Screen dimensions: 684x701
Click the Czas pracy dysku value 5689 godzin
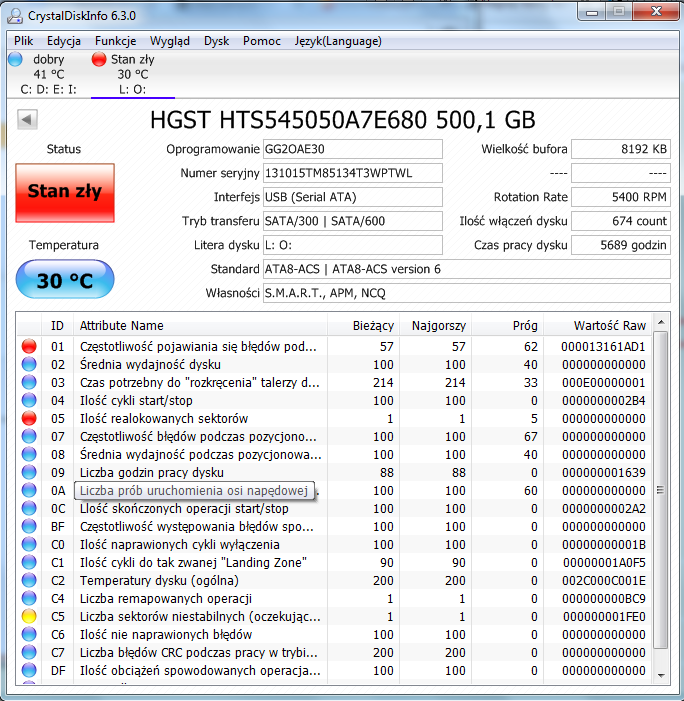point(621,245)
